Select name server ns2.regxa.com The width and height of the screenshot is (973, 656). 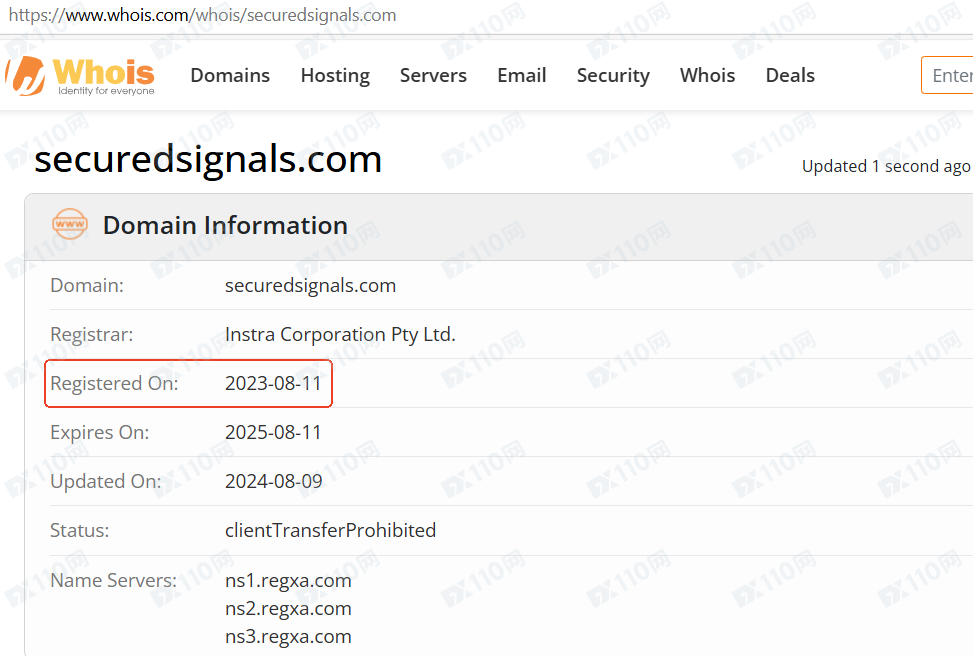[288, 609]
